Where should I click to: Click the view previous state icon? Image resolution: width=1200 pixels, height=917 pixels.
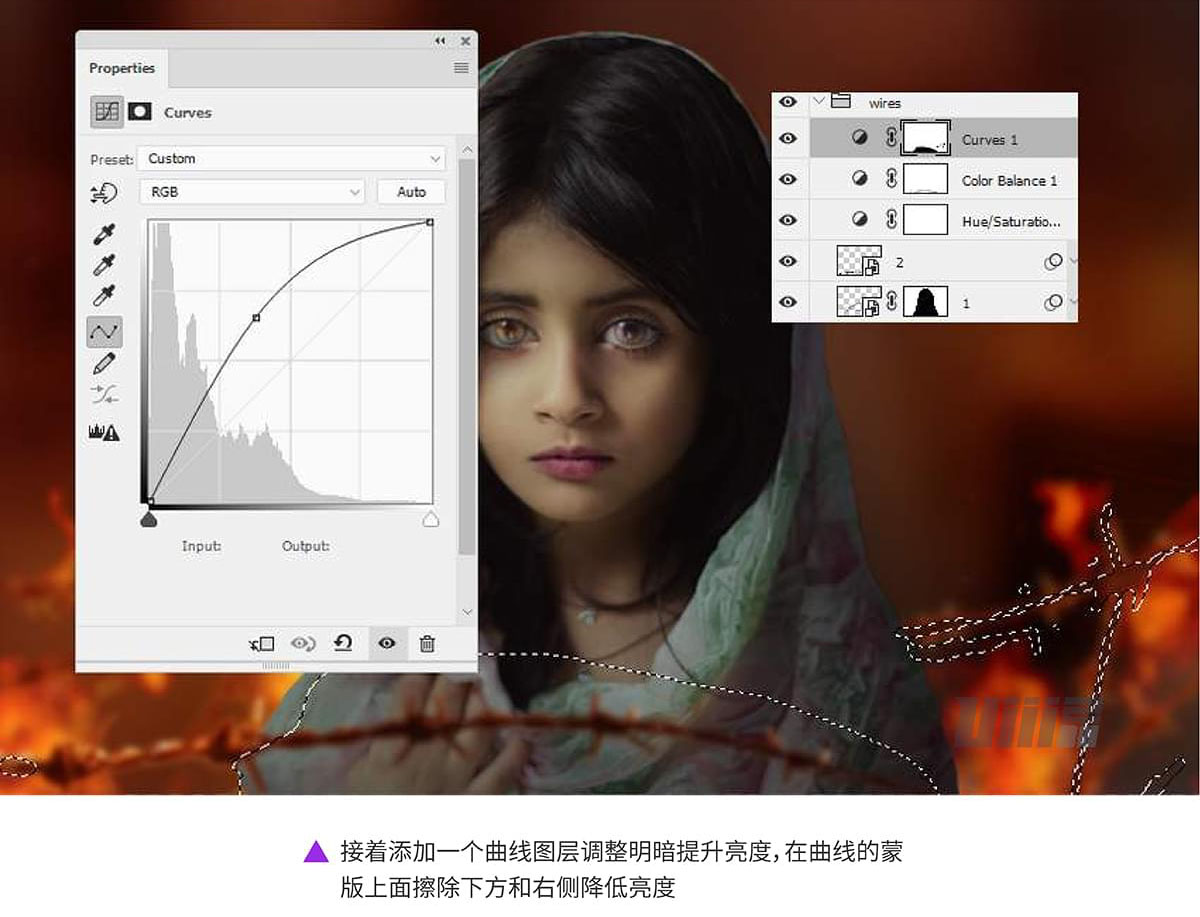303,644
